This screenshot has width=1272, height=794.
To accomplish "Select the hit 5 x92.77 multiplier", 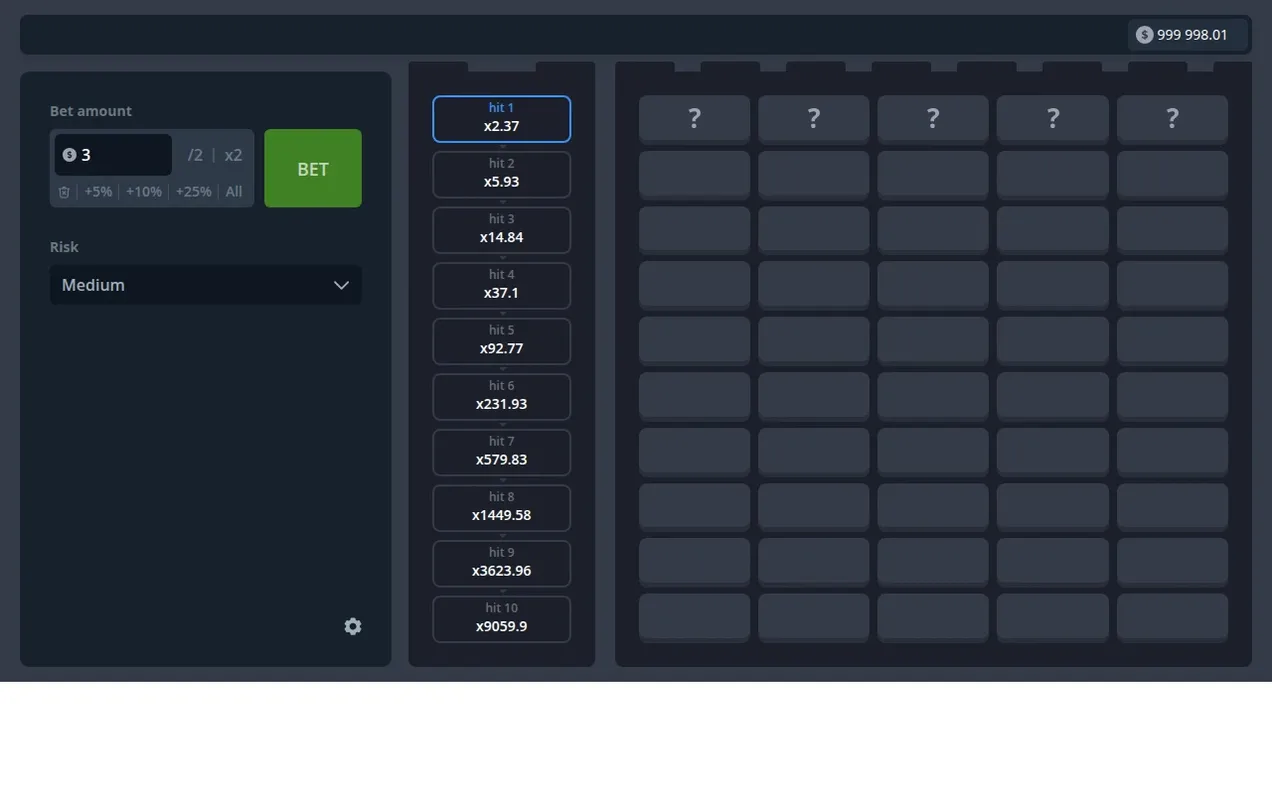I will (x=502, y=341).
